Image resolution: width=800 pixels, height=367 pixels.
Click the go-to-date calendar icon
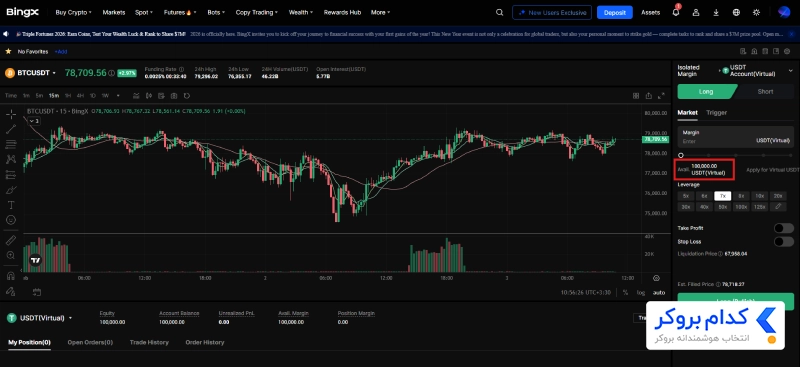click(x=36, y=292)
